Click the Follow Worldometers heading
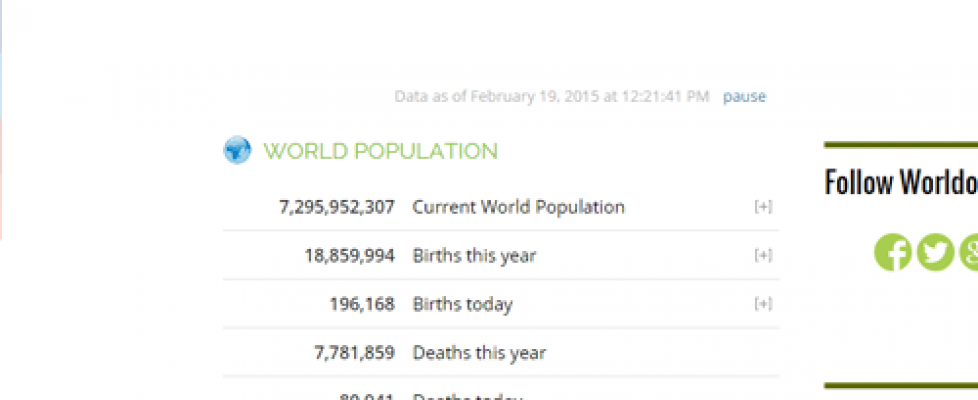Viewport: 978px width, 400px height. tap(901, 183)
